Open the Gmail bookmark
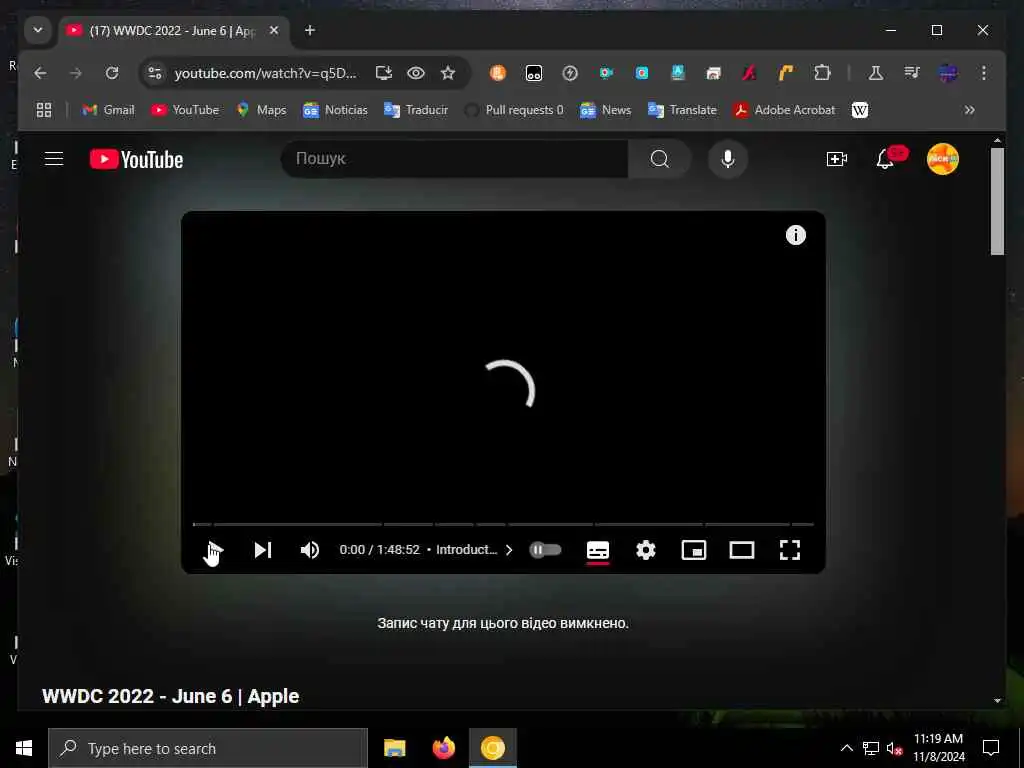Image resolution: width=1024 pixels, height=768 pixels. click(108, 110)
